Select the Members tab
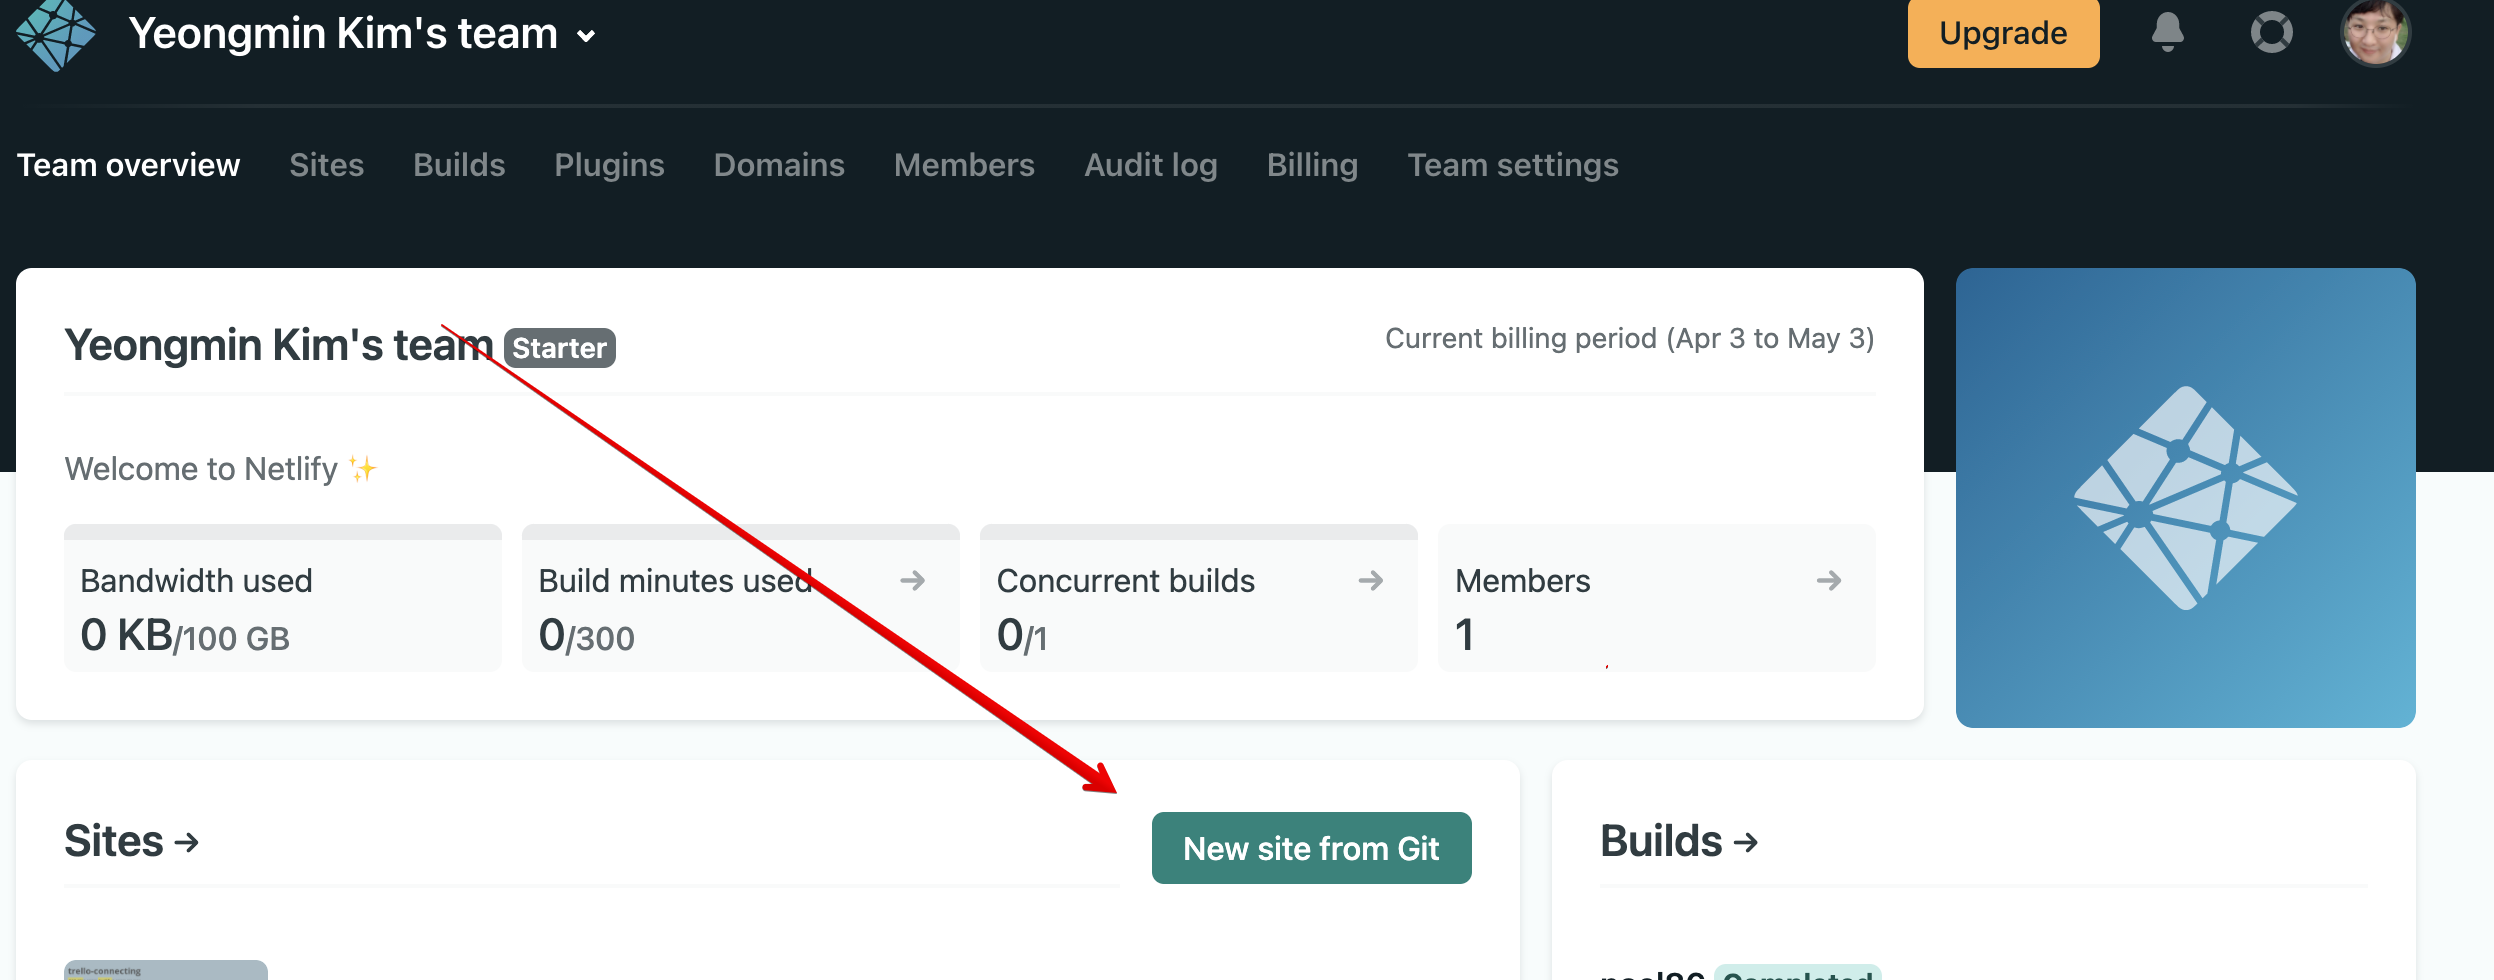 click(964, 165)
